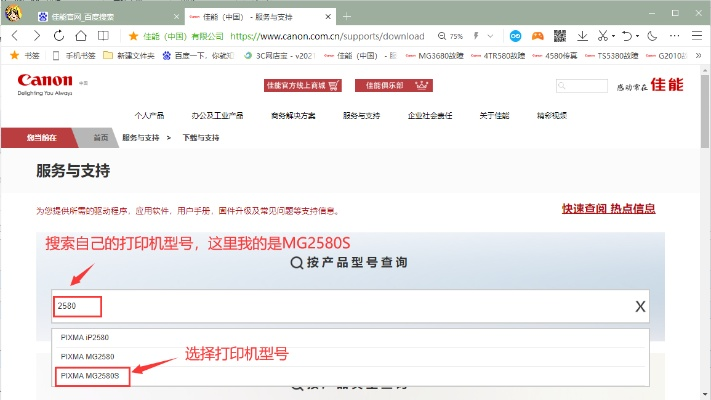Open the Canon official online store button
The height and width of the screenshot is (400, 711).
(302, 85)
